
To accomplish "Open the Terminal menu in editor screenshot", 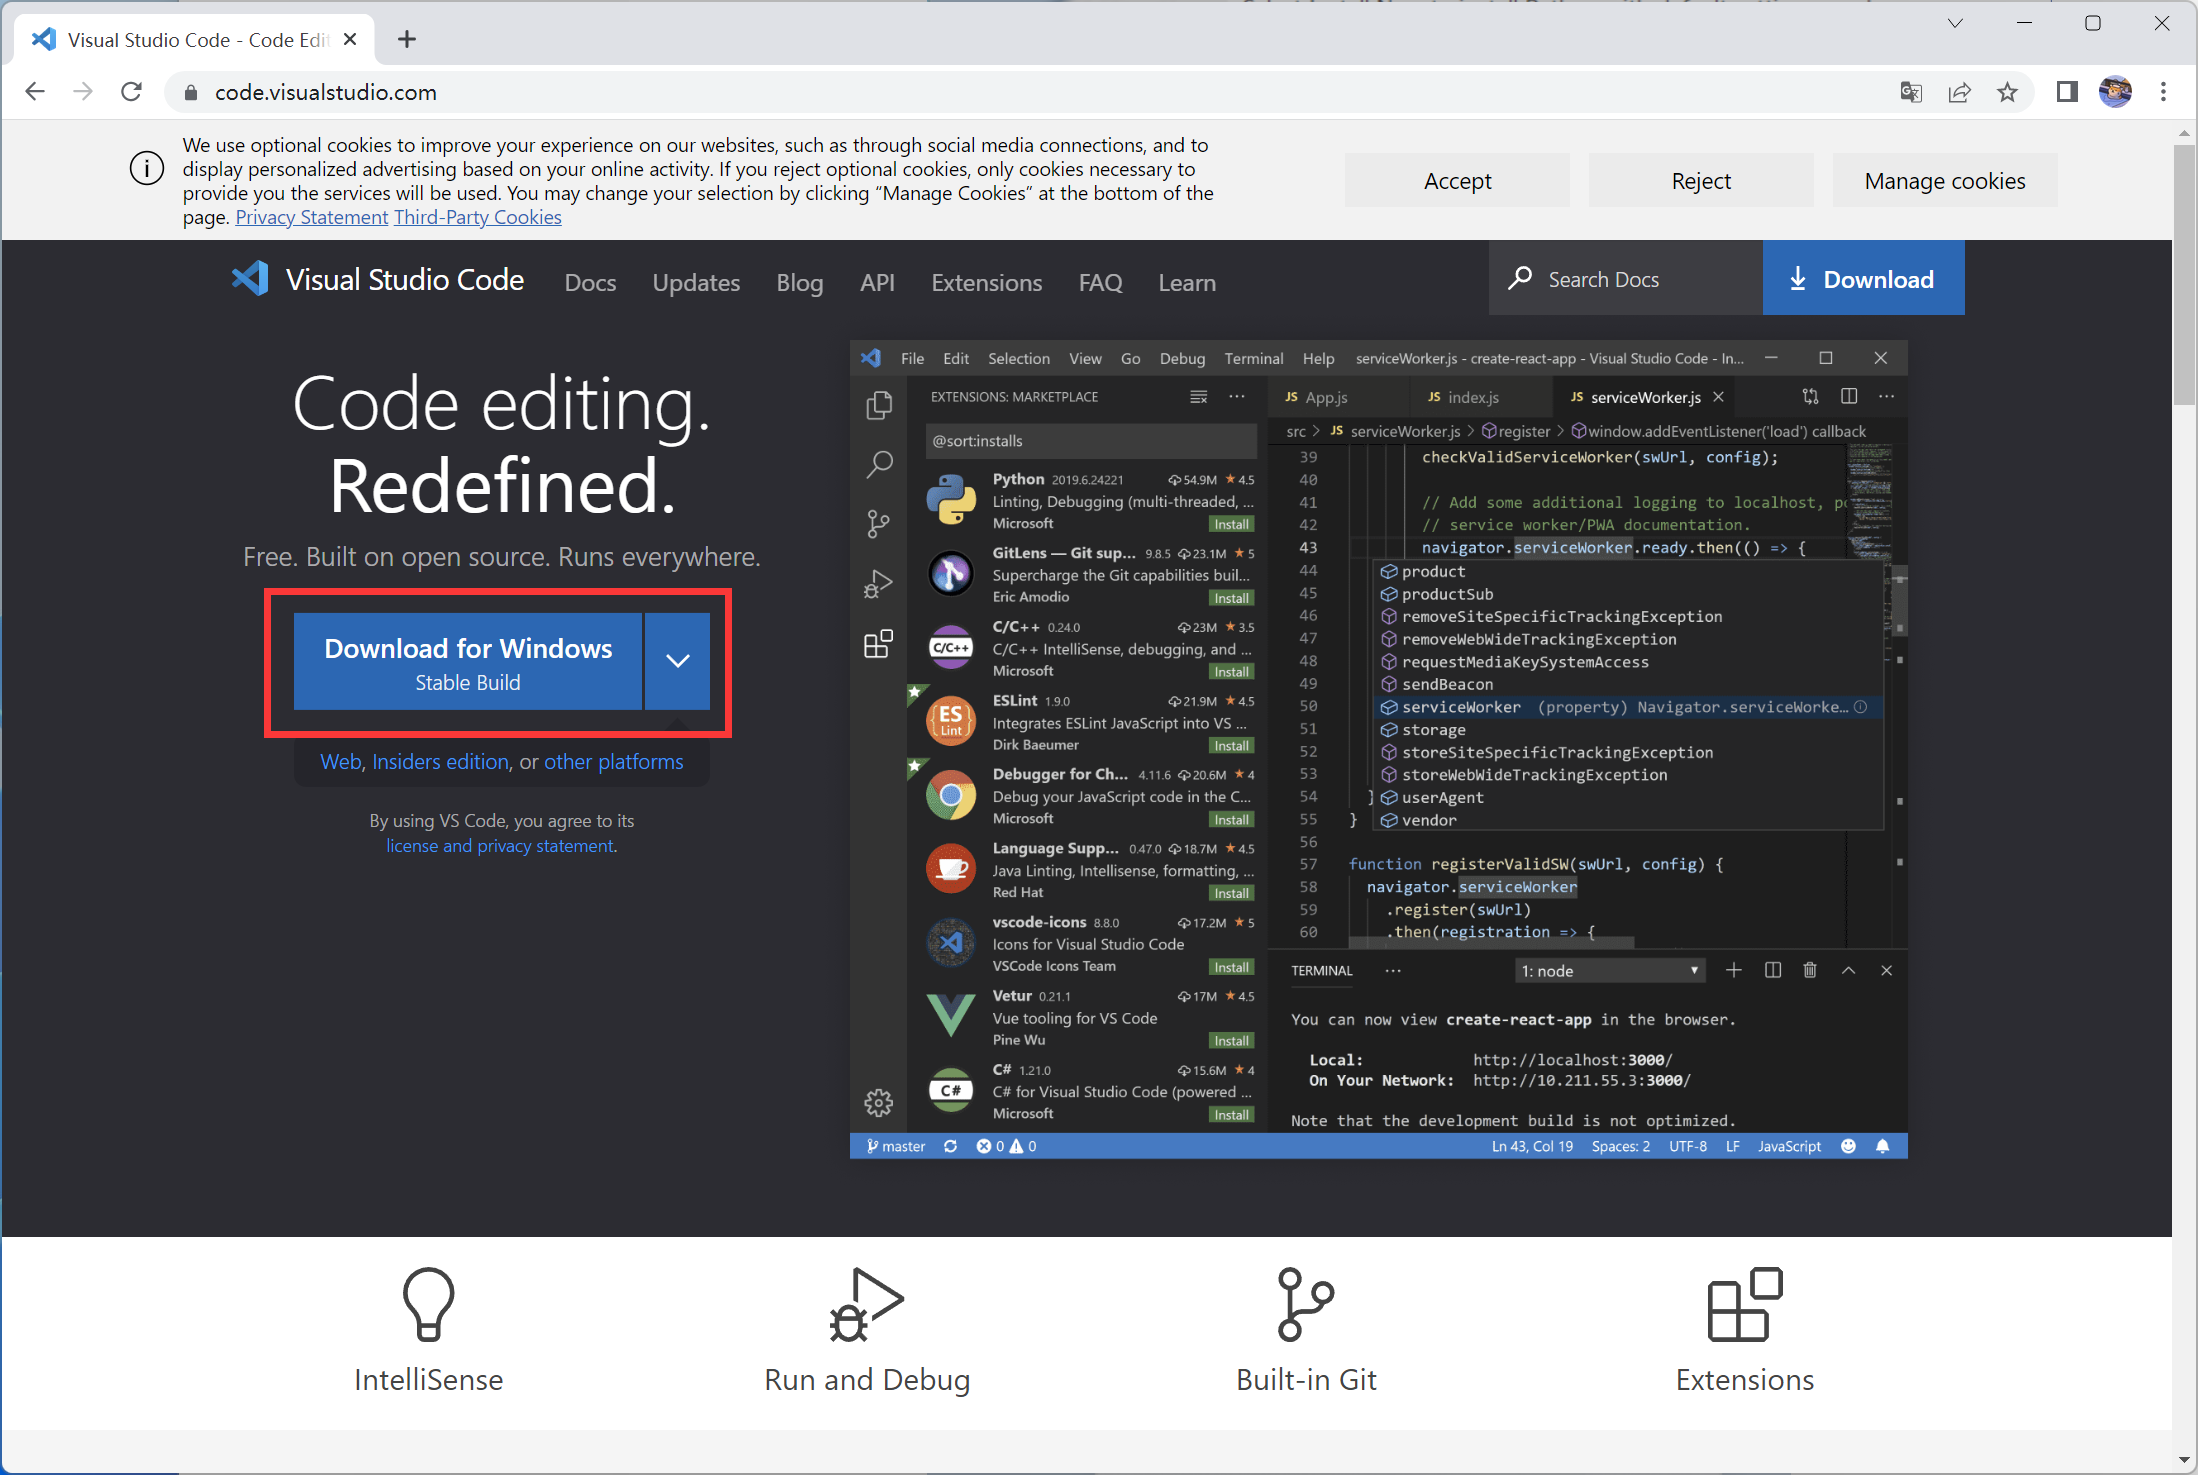I will [1253, 358].
